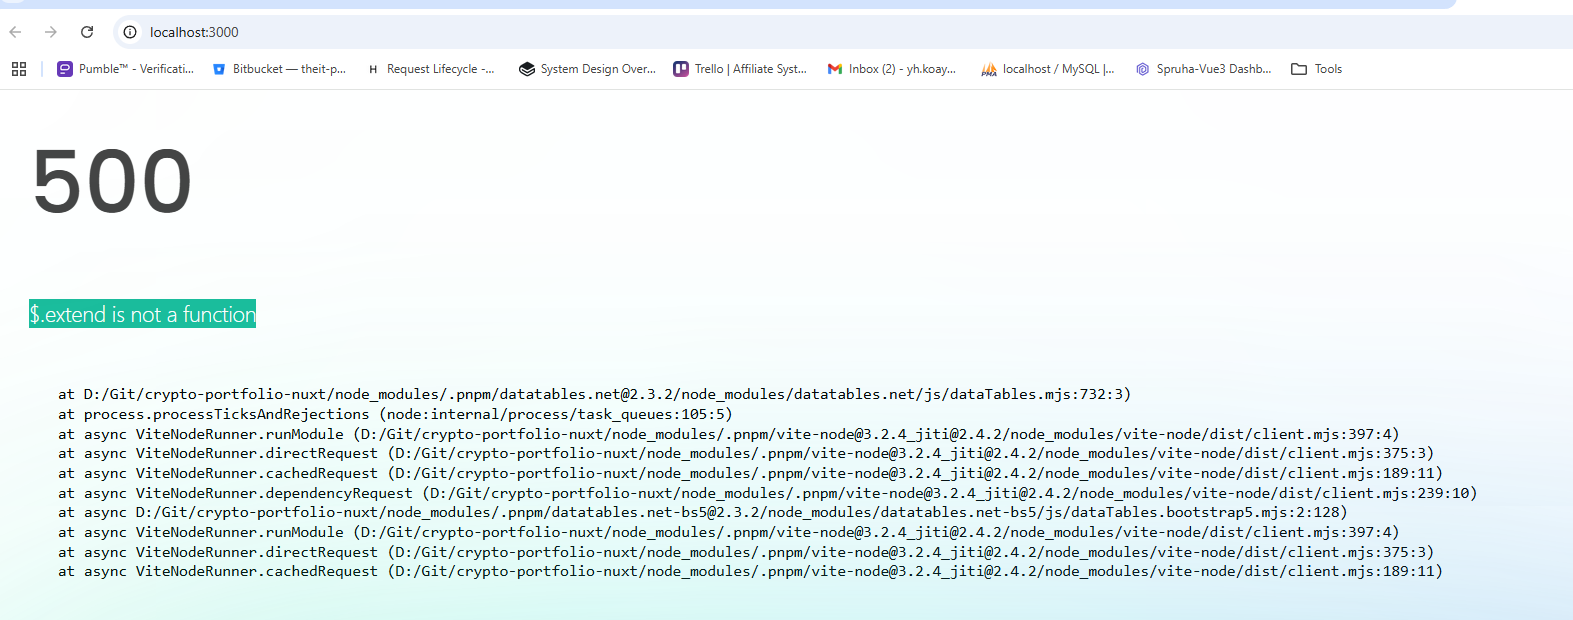The height and width of the screenshot is (620, 1573).
Task: Click the "$.extend is not a function" message
Action: pos(142,314)
